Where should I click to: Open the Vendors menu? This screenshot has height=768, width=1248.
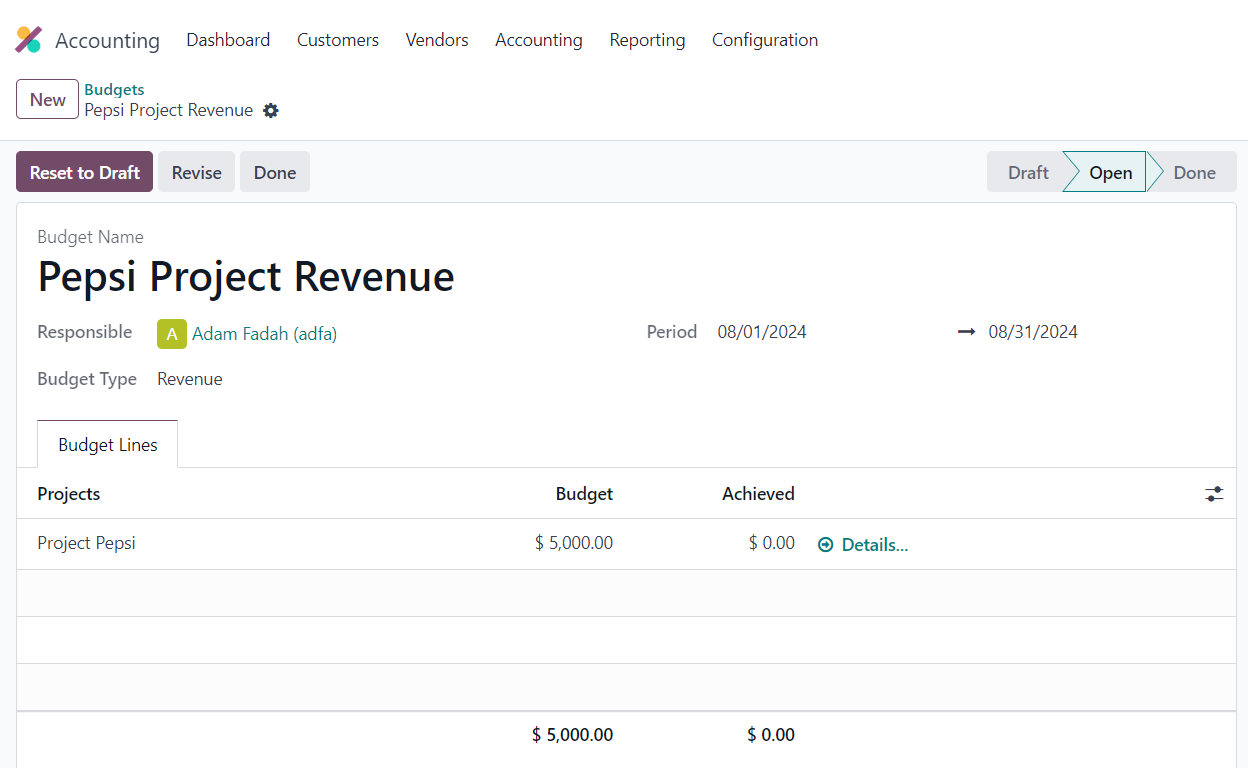coord(437,40)
